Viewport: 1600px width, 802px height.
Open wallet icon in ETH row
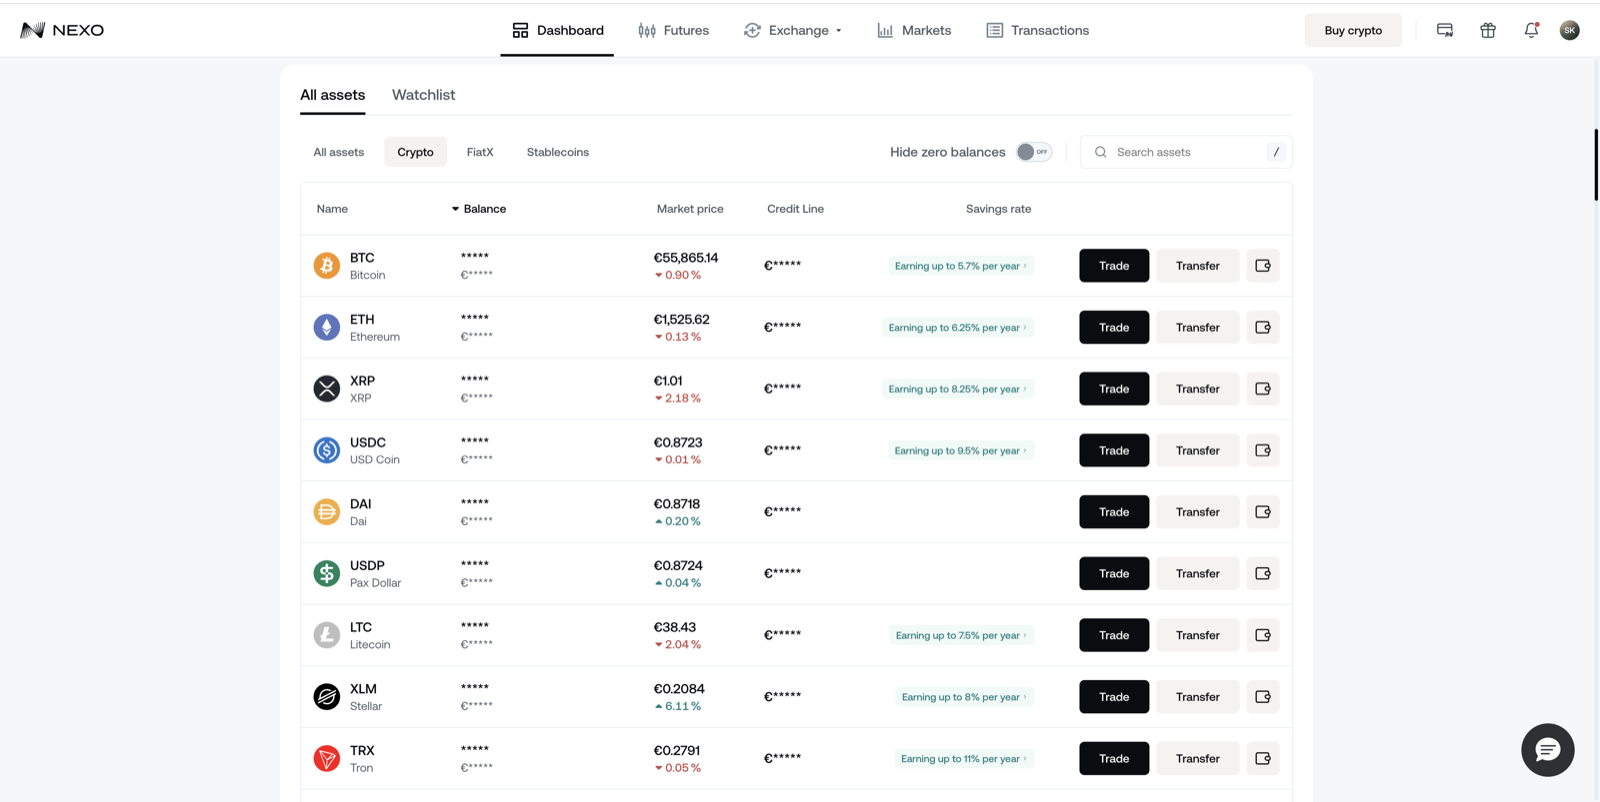pos(1263,327)
